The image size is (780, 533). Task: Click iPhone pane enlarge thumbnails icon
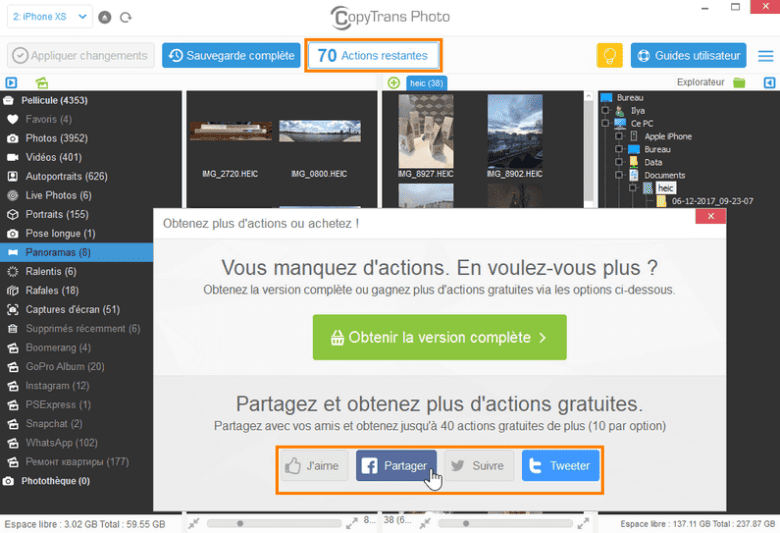coord(352,524)
